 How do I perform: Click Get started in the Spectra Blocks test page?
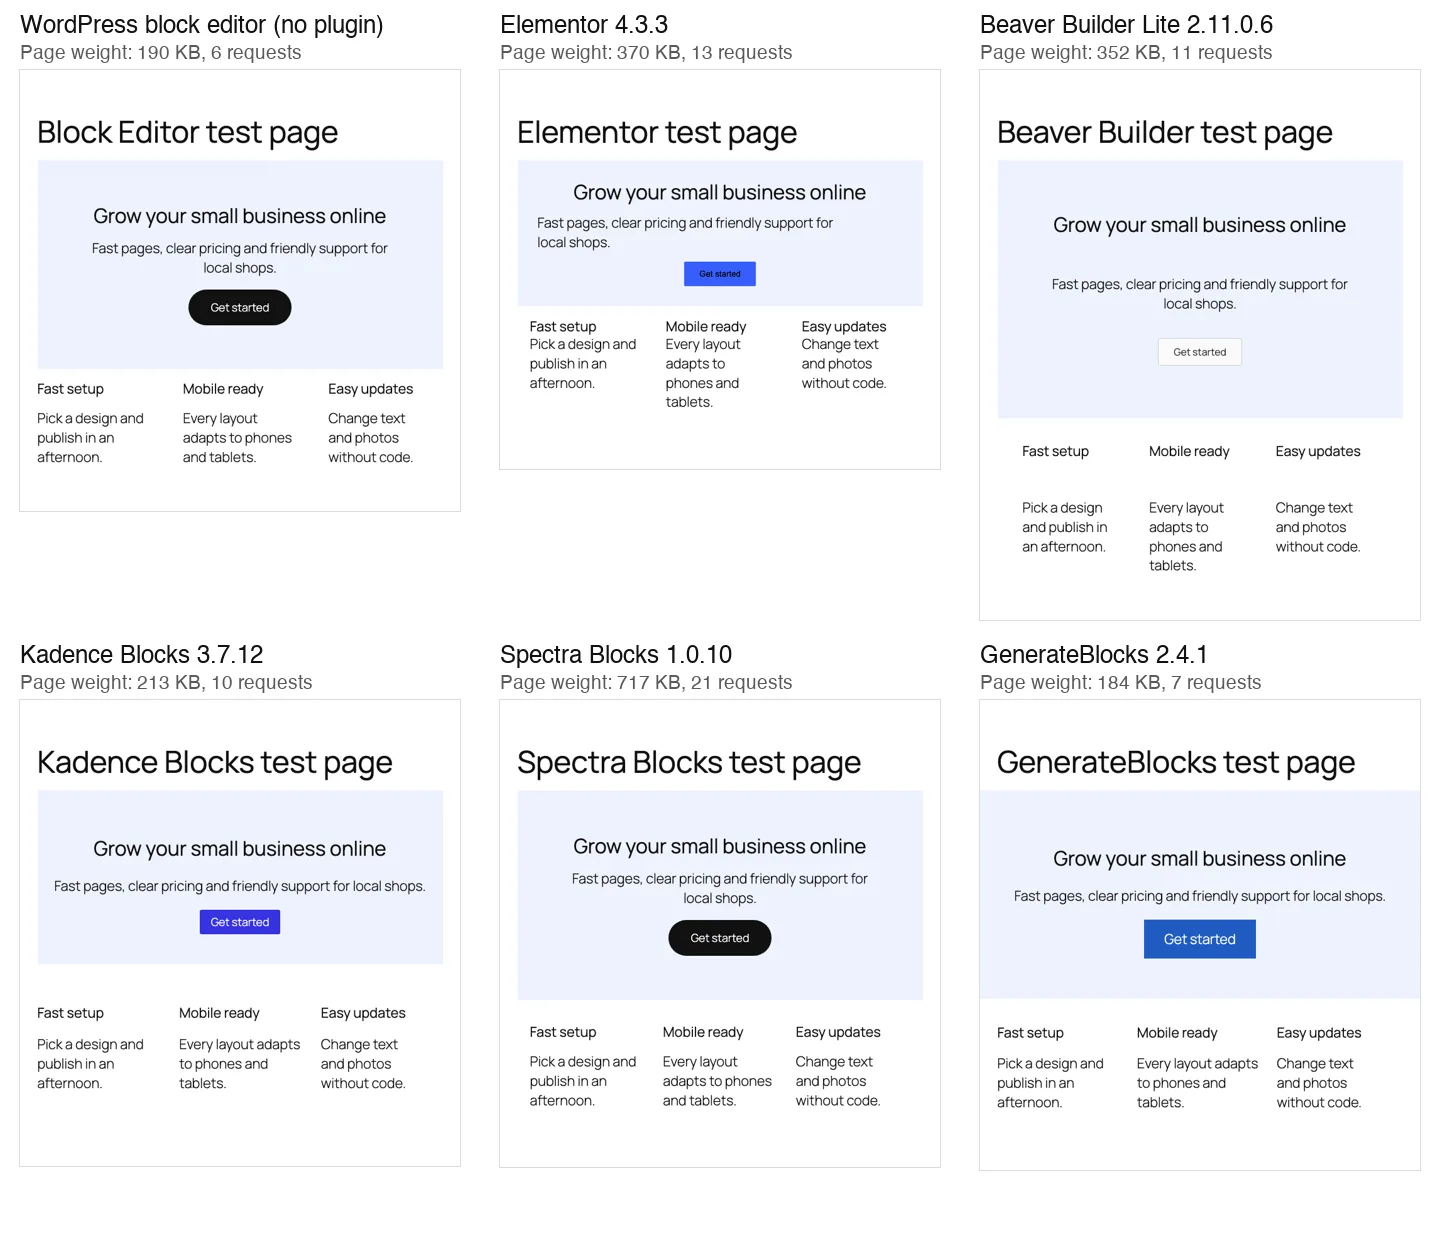click(720, 938)
